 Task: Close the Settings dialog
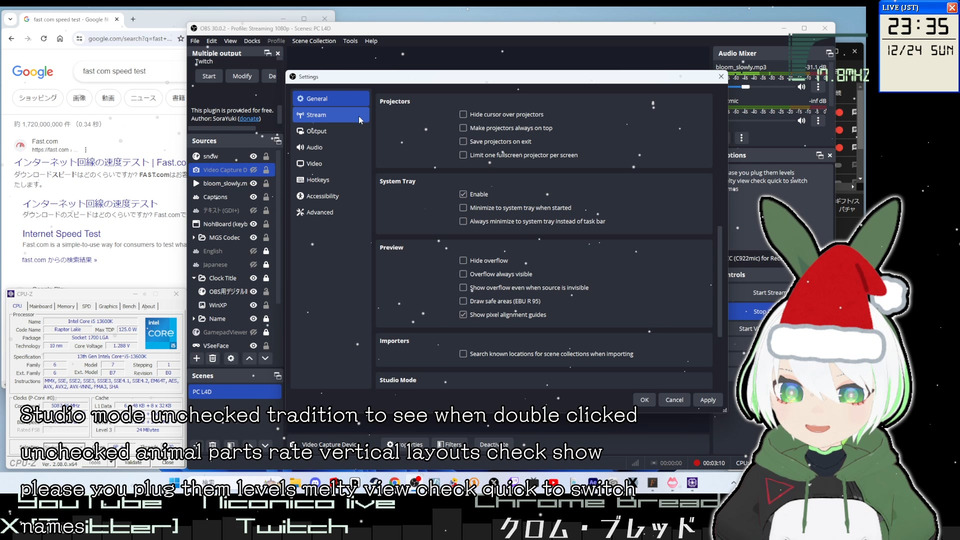721,77
